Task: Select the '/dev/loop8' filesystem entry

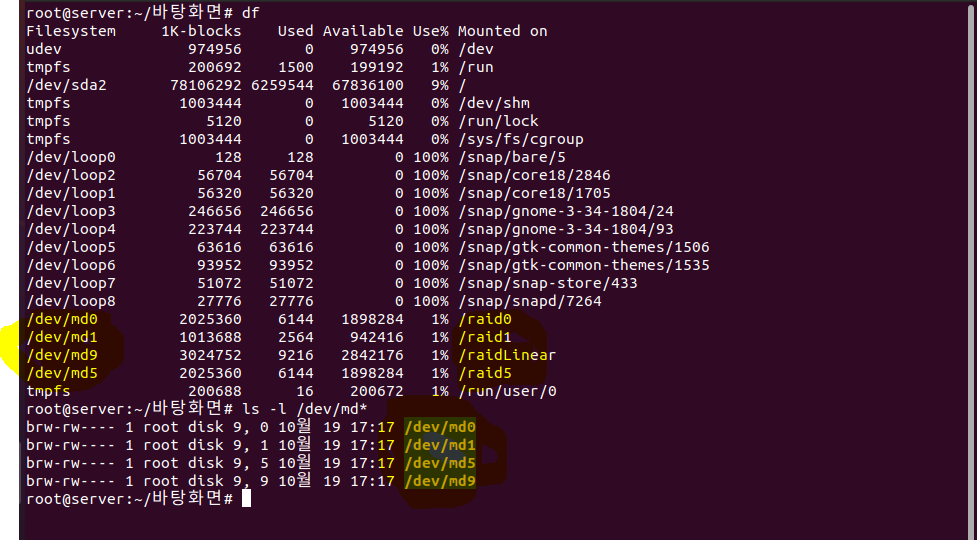Action: point(71,301)
